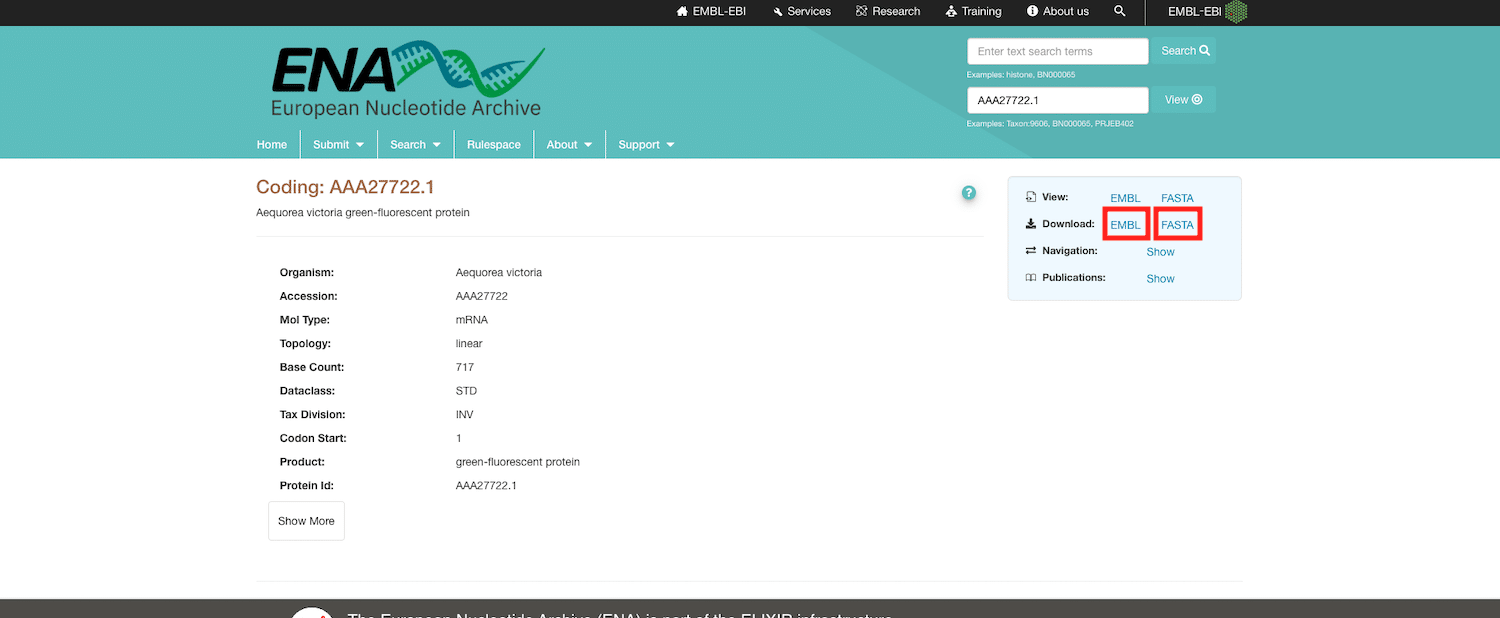The width and height of the screenshot is (1500, 618).
Task: Click the View file icon in the side panel
Action: click(1031, 198)
